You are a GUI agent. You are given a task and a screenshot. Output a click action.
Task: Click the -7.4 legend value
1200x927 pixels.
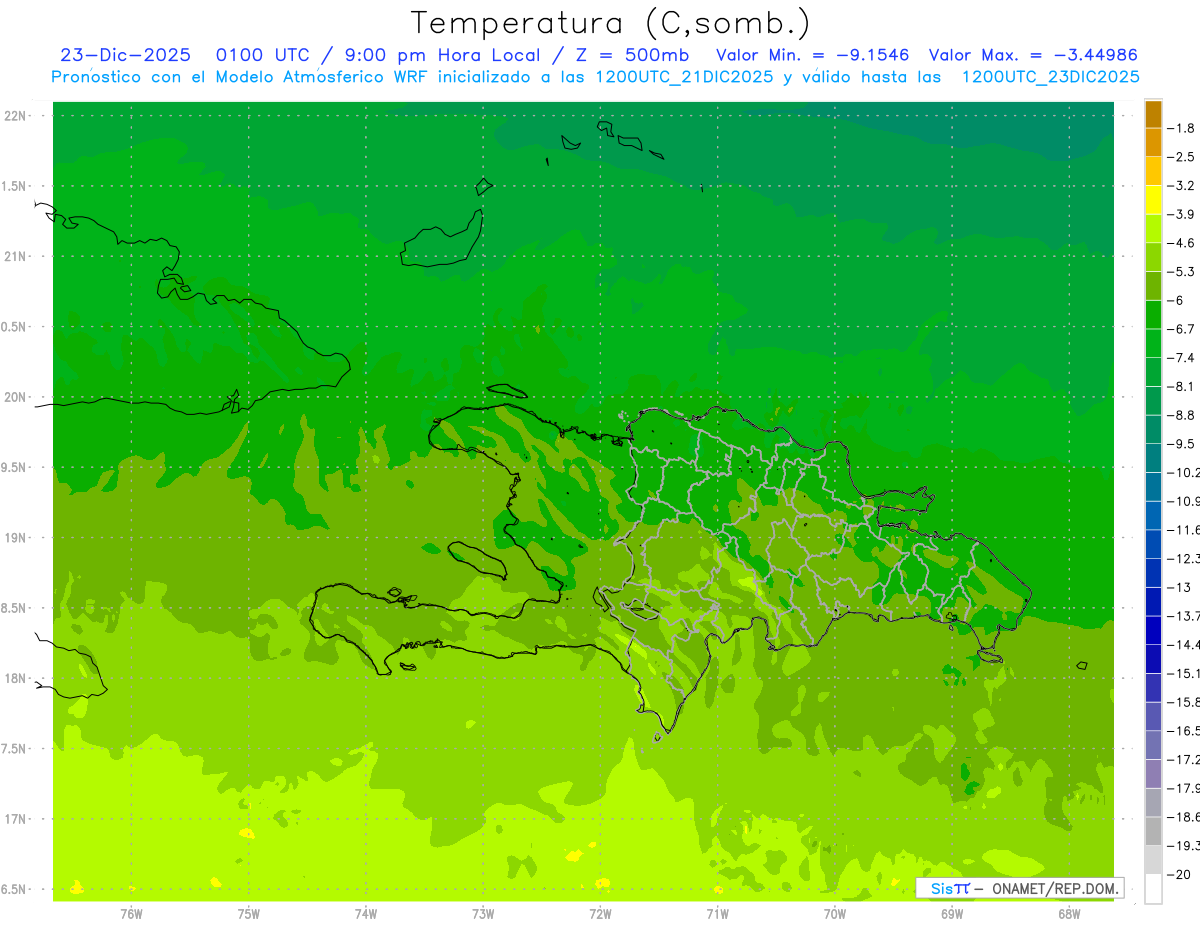coord(1181,358)
